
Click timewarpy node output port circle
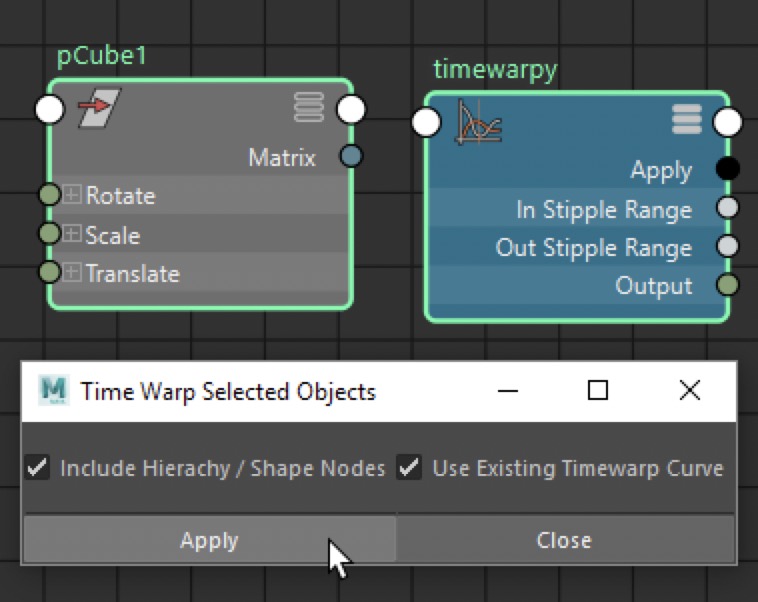pos(728,122)
